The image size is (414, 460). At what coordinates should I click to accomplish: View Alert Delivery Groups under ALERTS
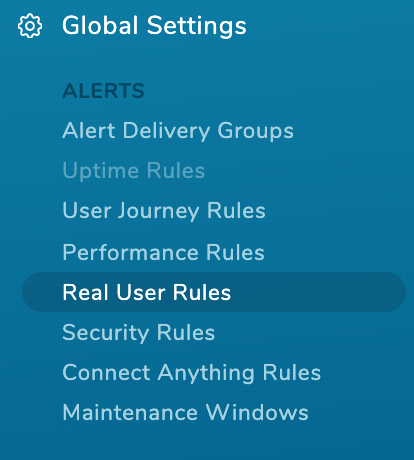[x=178, y=131]
